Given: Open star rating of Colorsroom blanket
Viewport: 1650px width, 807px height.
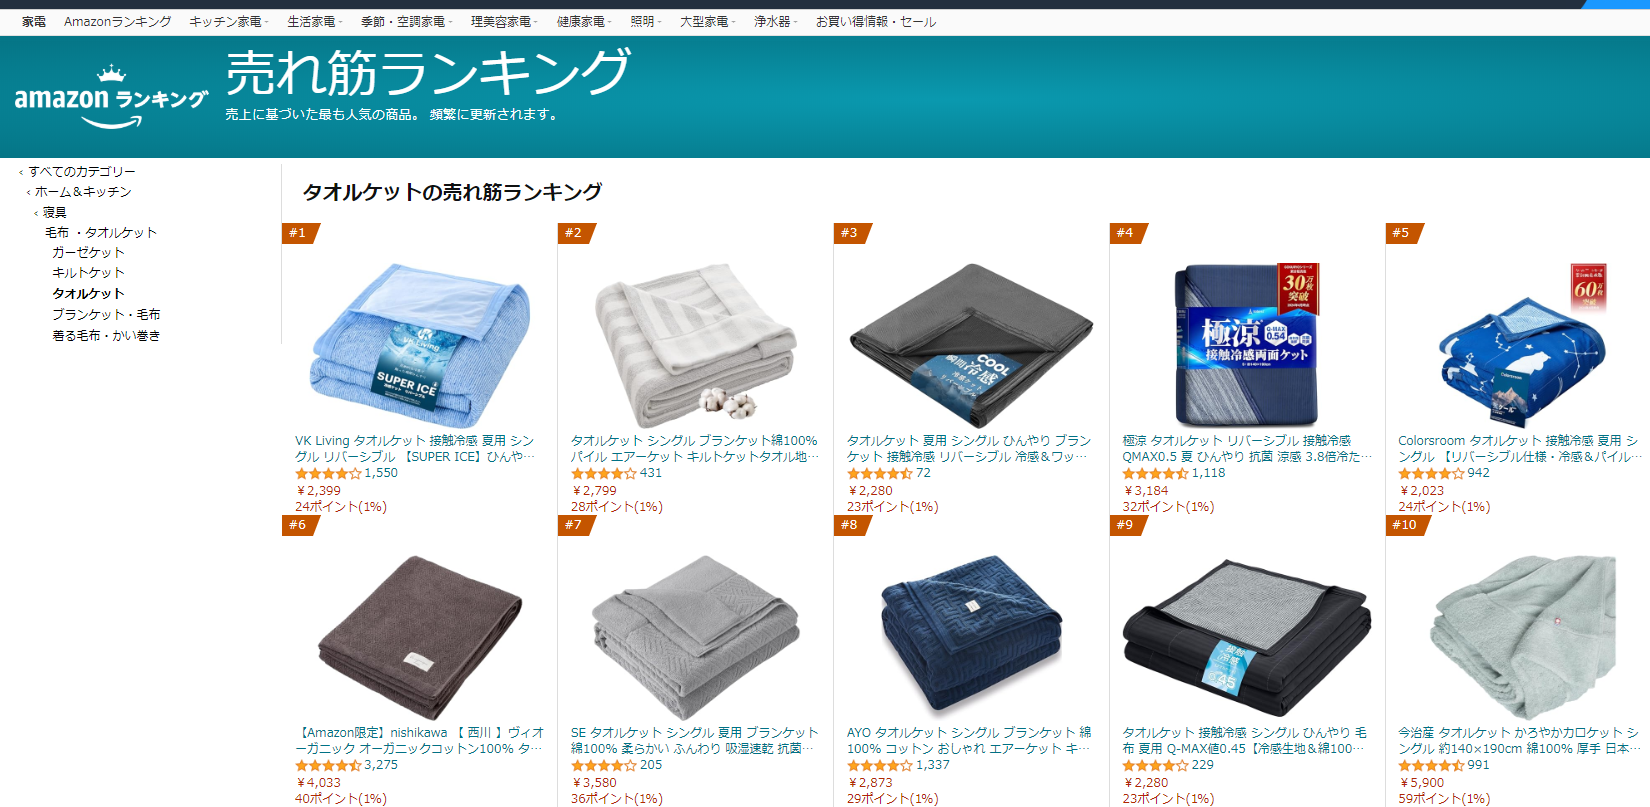Looking at the screenshot, I should pos(1431,473).
